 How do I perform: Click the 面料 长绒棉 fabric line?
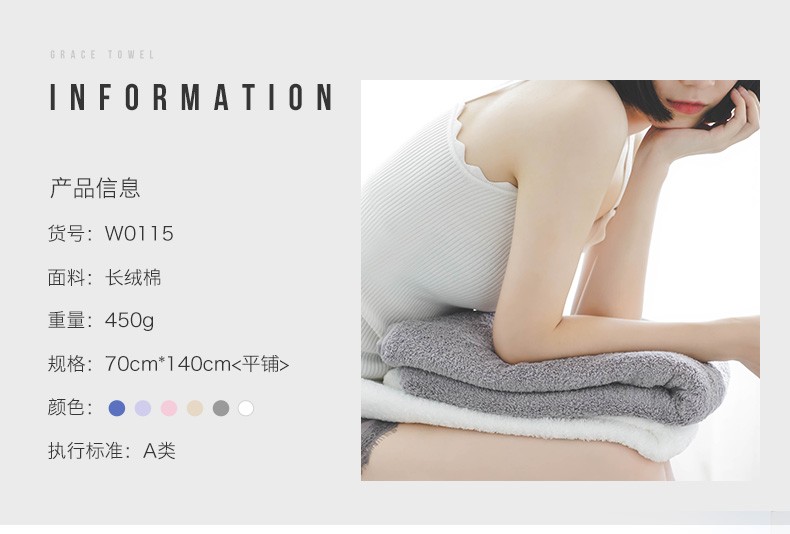(105, 278)
